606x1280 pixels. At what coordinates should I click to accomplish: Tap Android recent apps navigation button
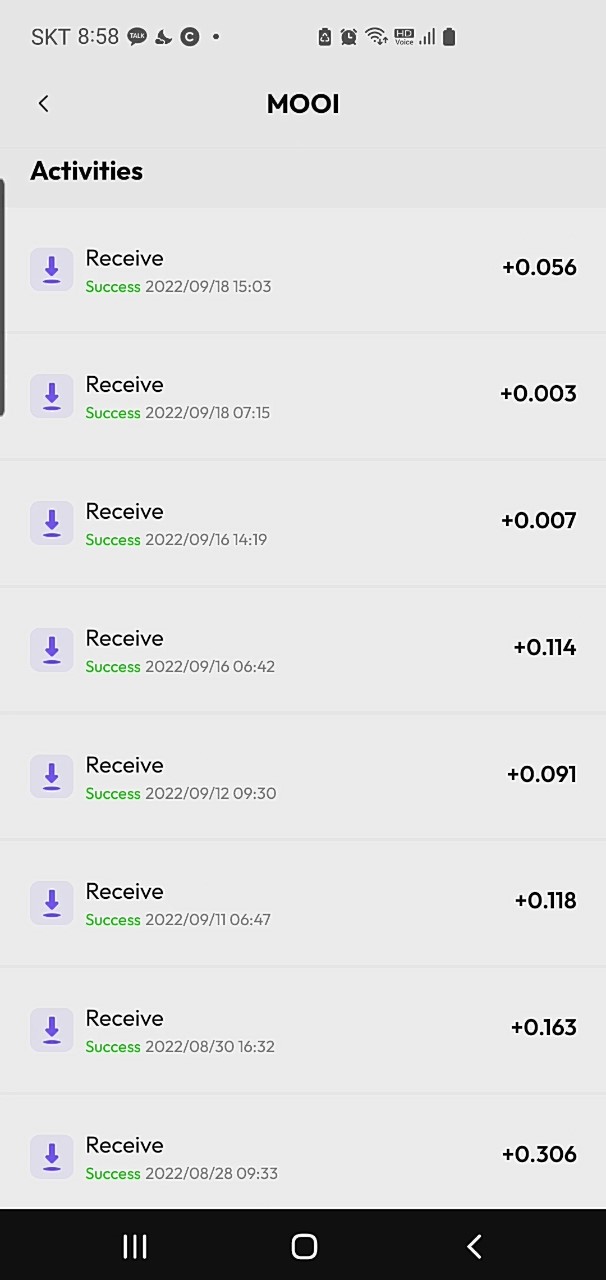click(x=134, y=1246)
